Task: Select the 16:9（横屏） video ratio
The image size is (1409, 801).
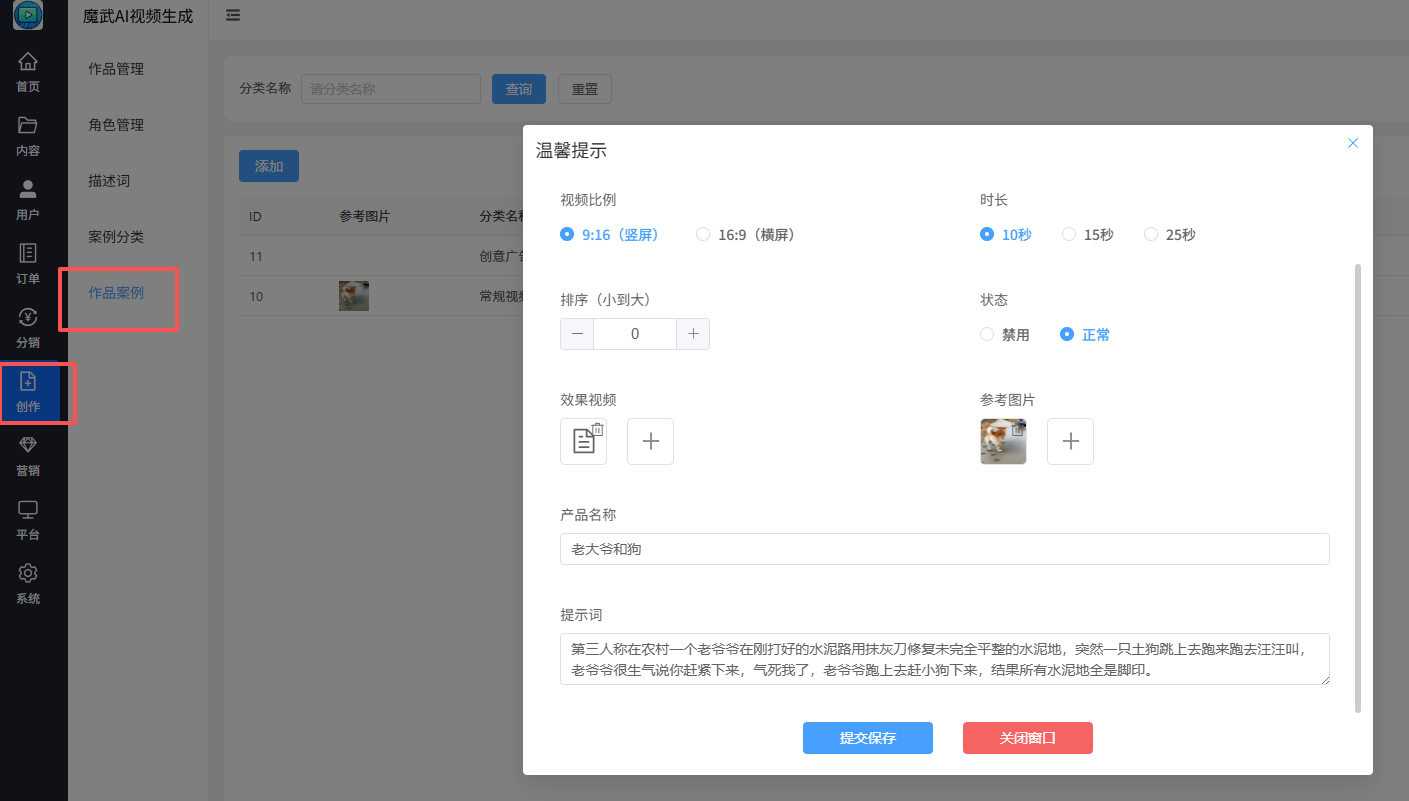Action: pyautogui.click(x=703, y=234)
